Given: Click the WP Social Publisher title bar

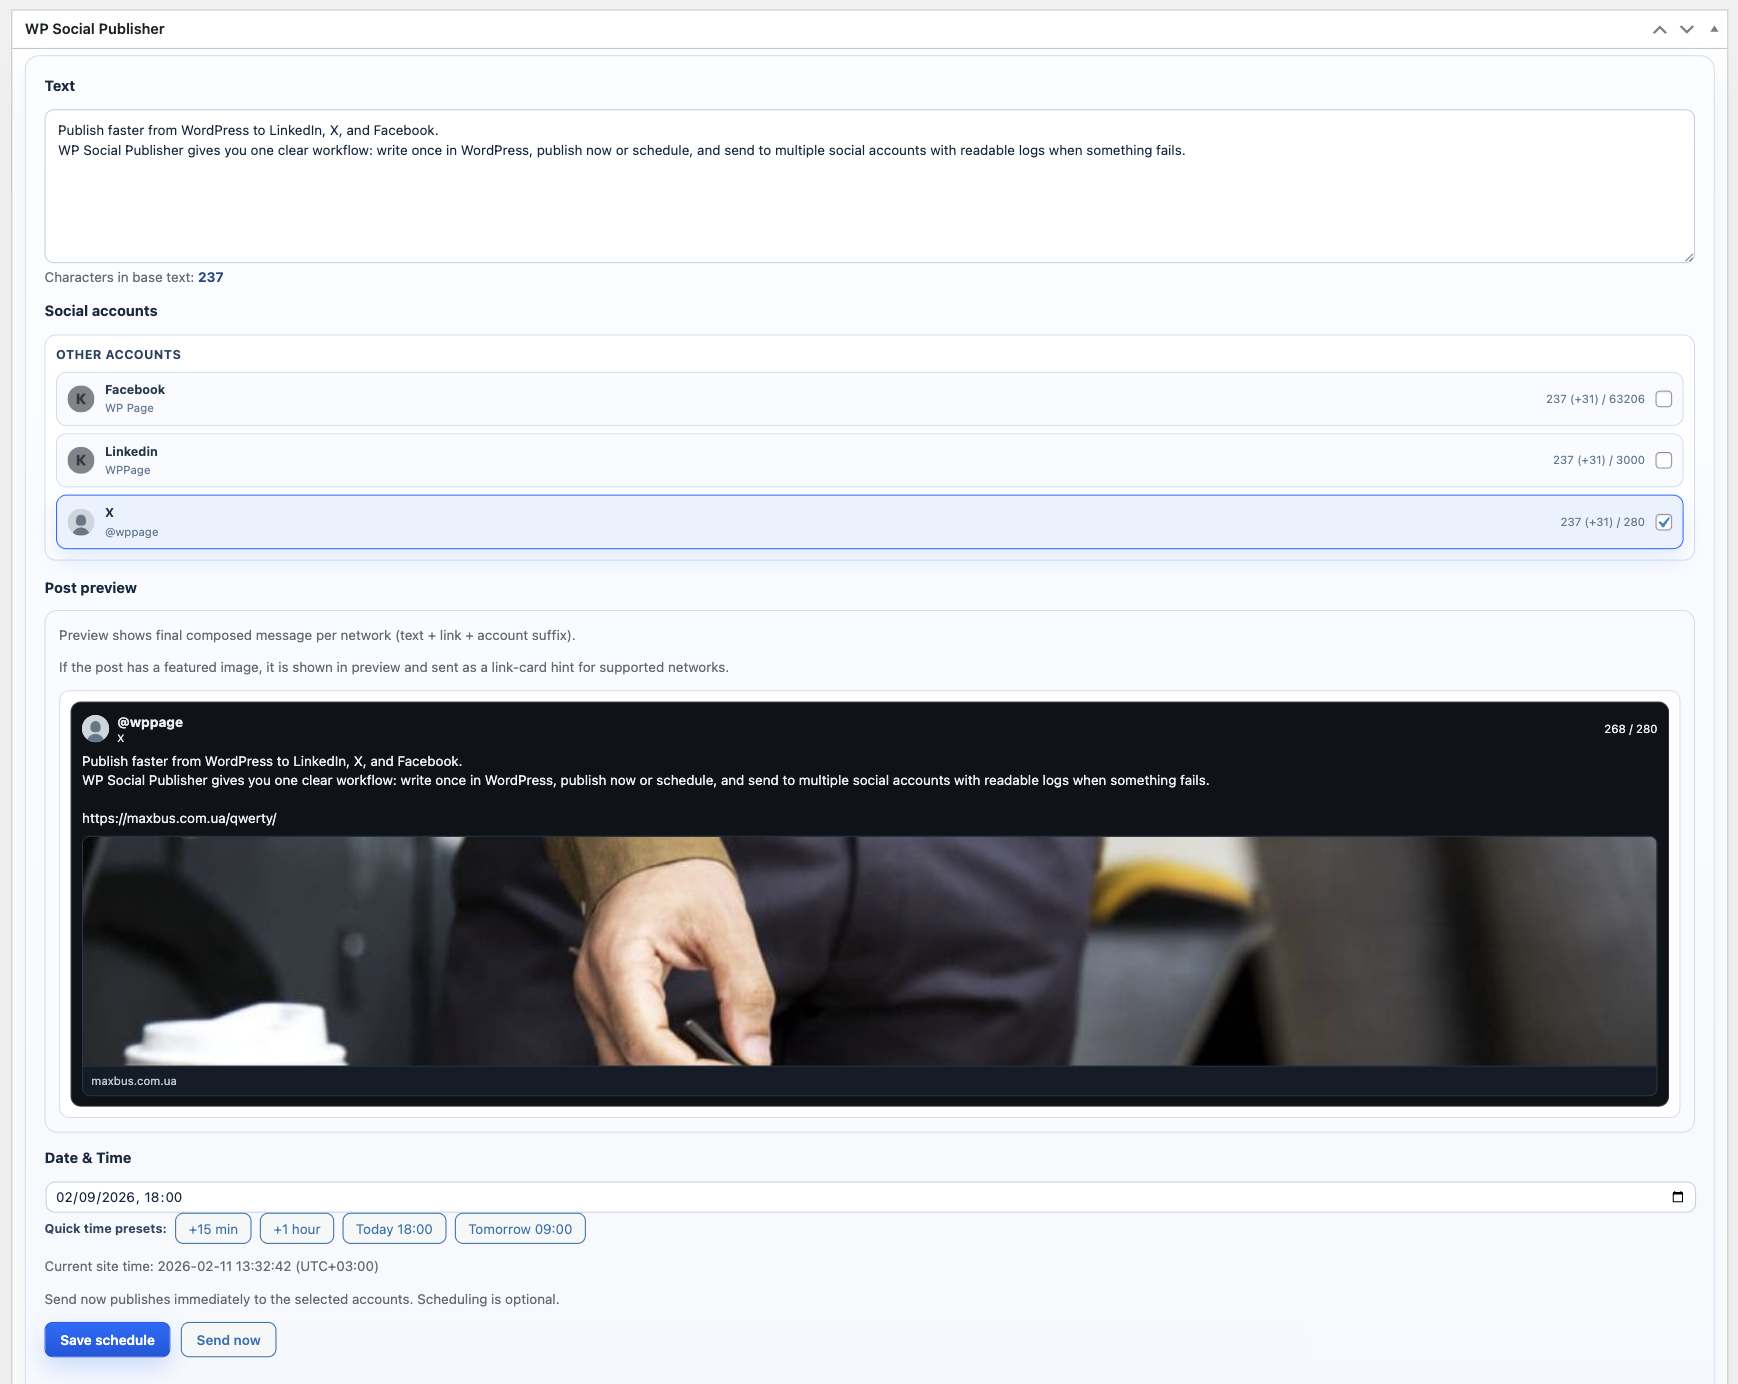Looking at the screenshot, I should pos(93,29).
